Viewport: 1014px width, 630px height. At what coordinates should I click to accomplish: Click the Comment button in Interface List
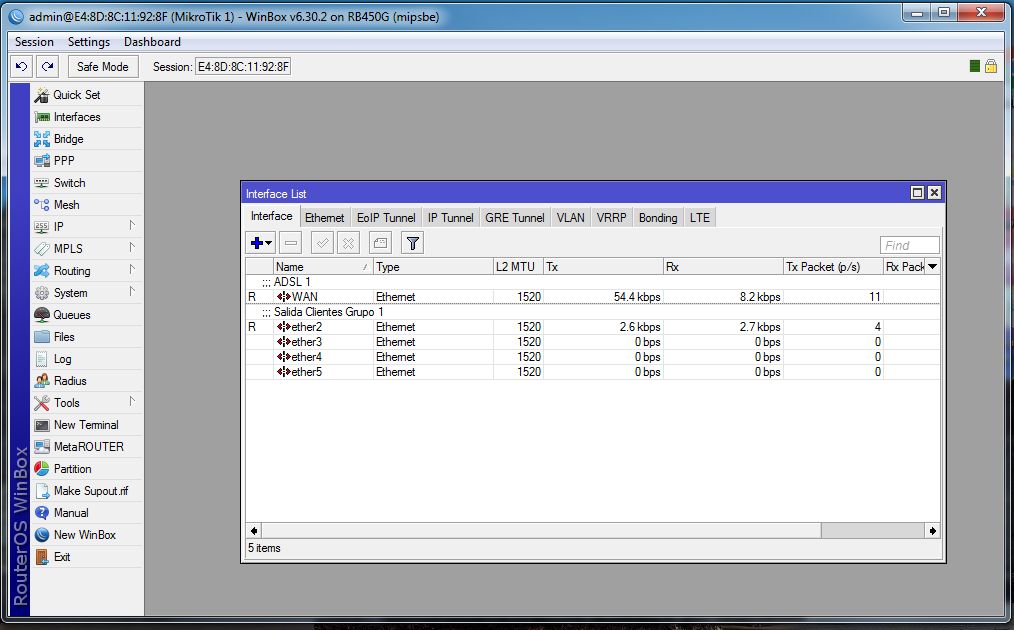pos(380,243)
